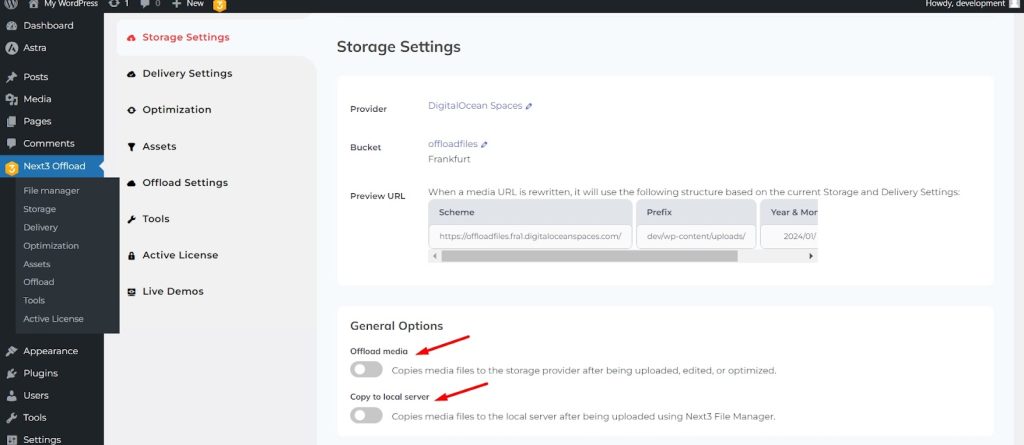Click the Appearance brush icon

click(x=11, y=351)
